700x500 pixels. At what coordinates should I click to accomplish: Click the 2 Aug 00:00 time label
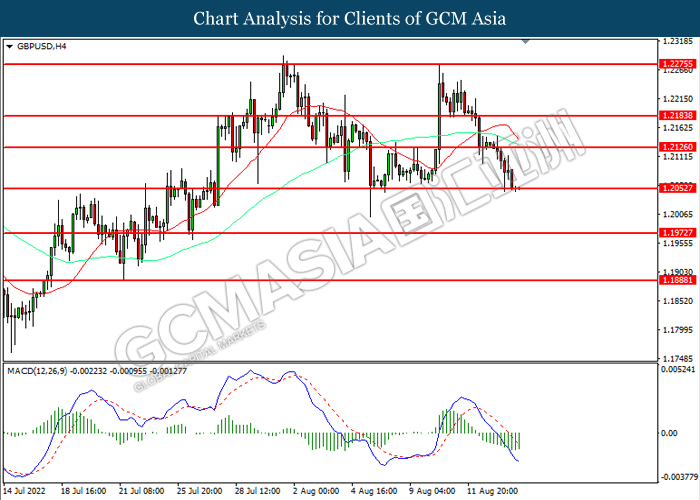316,491
